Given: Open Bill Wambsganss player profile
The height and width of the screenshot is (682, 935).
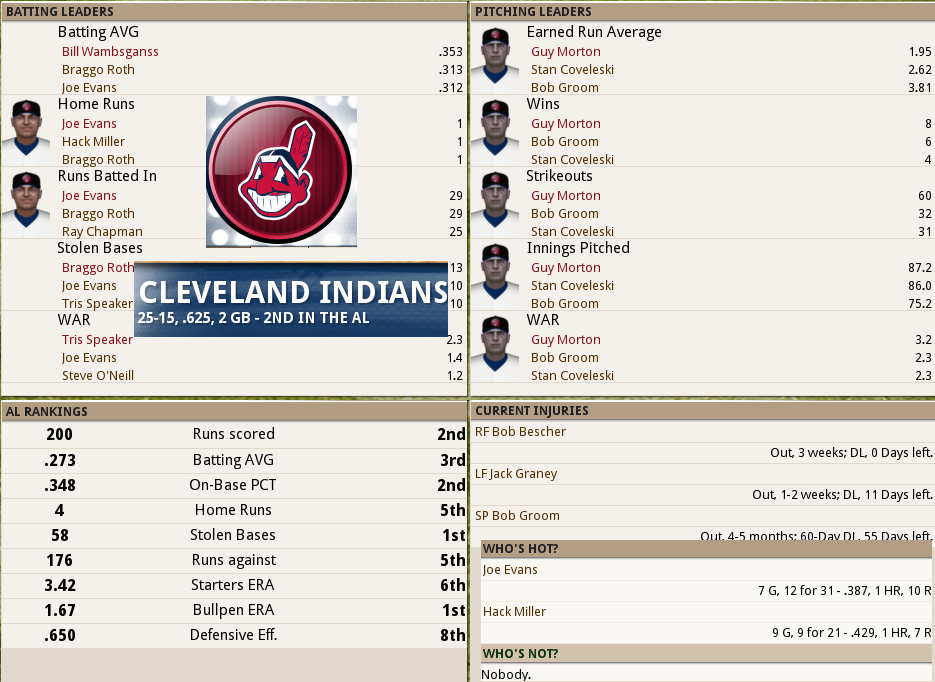Looking at the screenshot, I should click(x=110, y=52).
